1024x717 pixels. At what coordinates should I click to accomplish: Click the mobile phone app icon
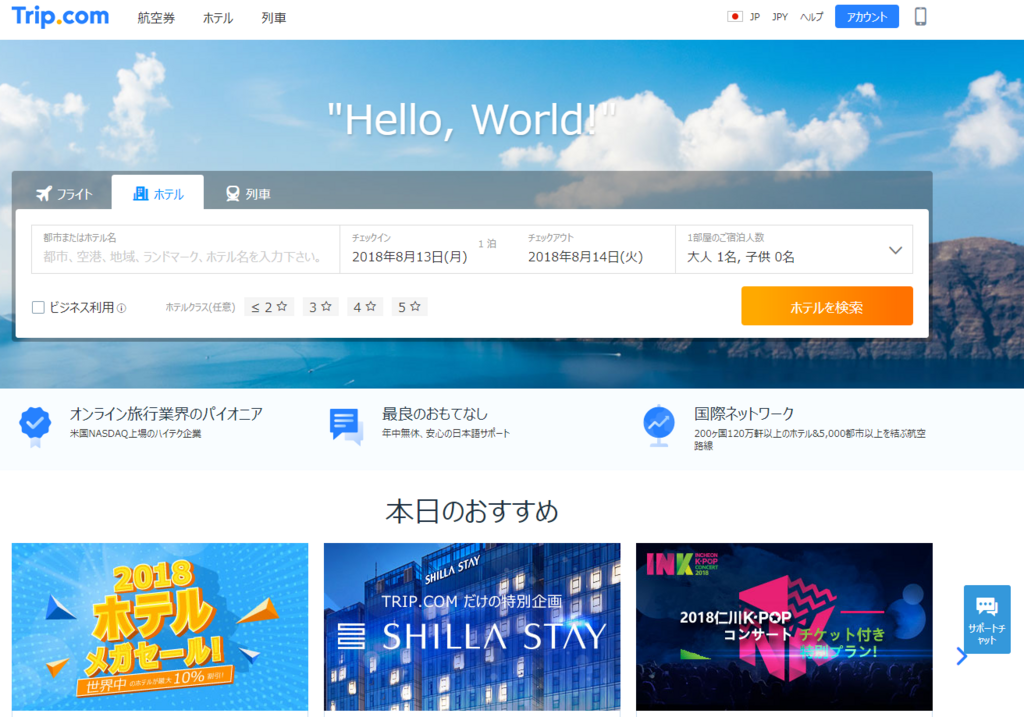920,16
